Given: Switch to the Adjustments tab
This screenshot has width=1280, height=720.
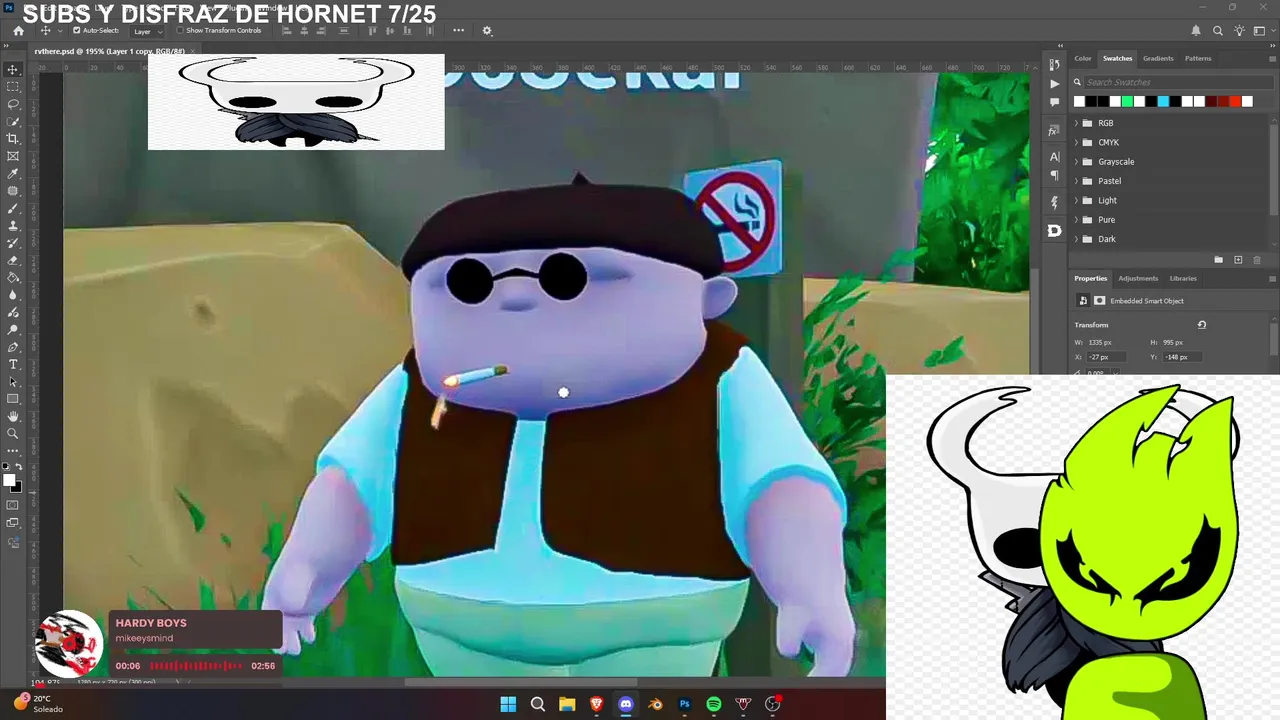Looking at the screenshot, I should point(1138,279).
